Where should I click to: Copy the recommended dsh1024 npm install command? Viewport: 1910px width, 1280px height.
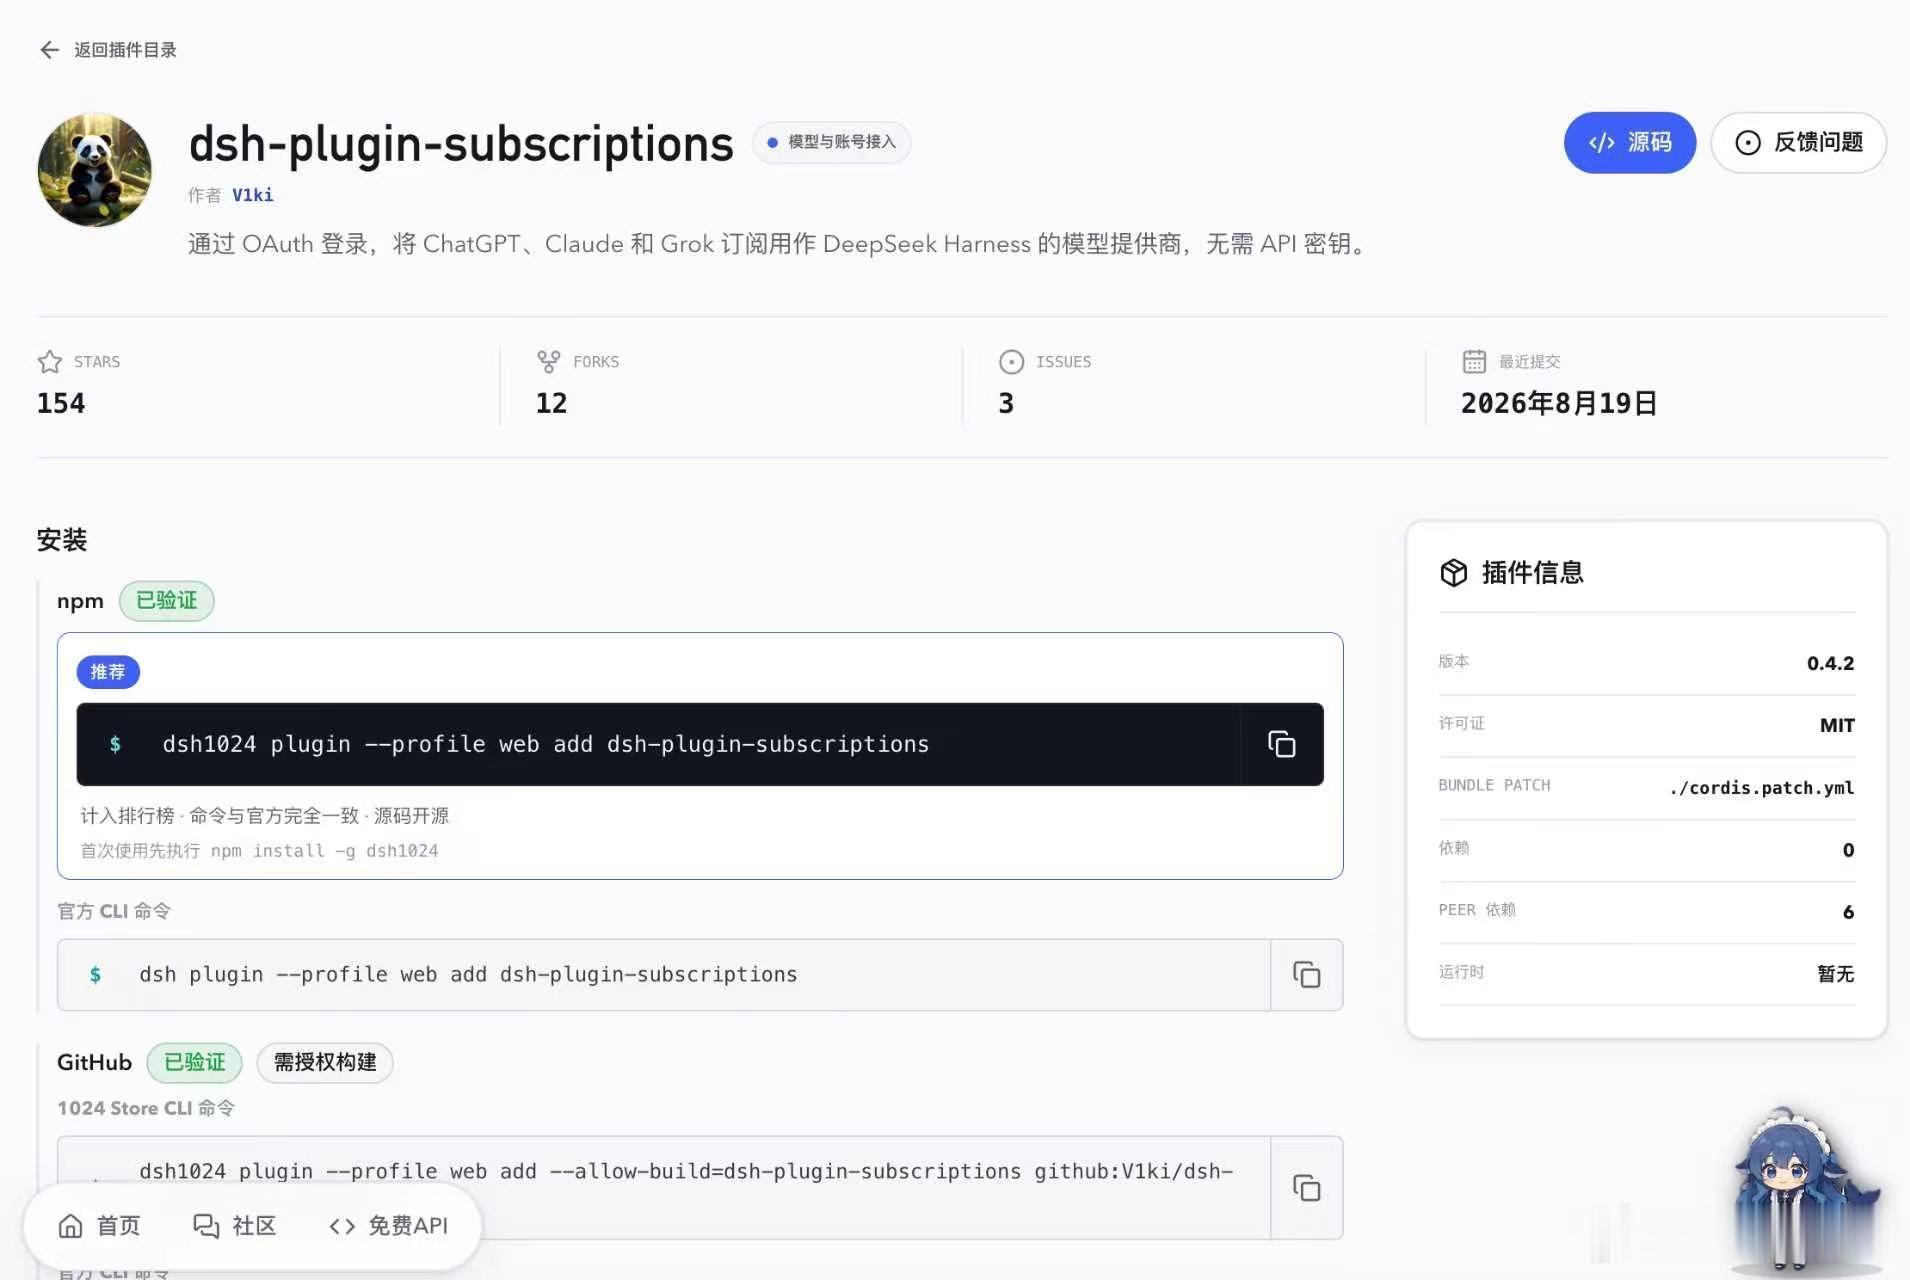pyautogui.click(x=1282, y=744)
